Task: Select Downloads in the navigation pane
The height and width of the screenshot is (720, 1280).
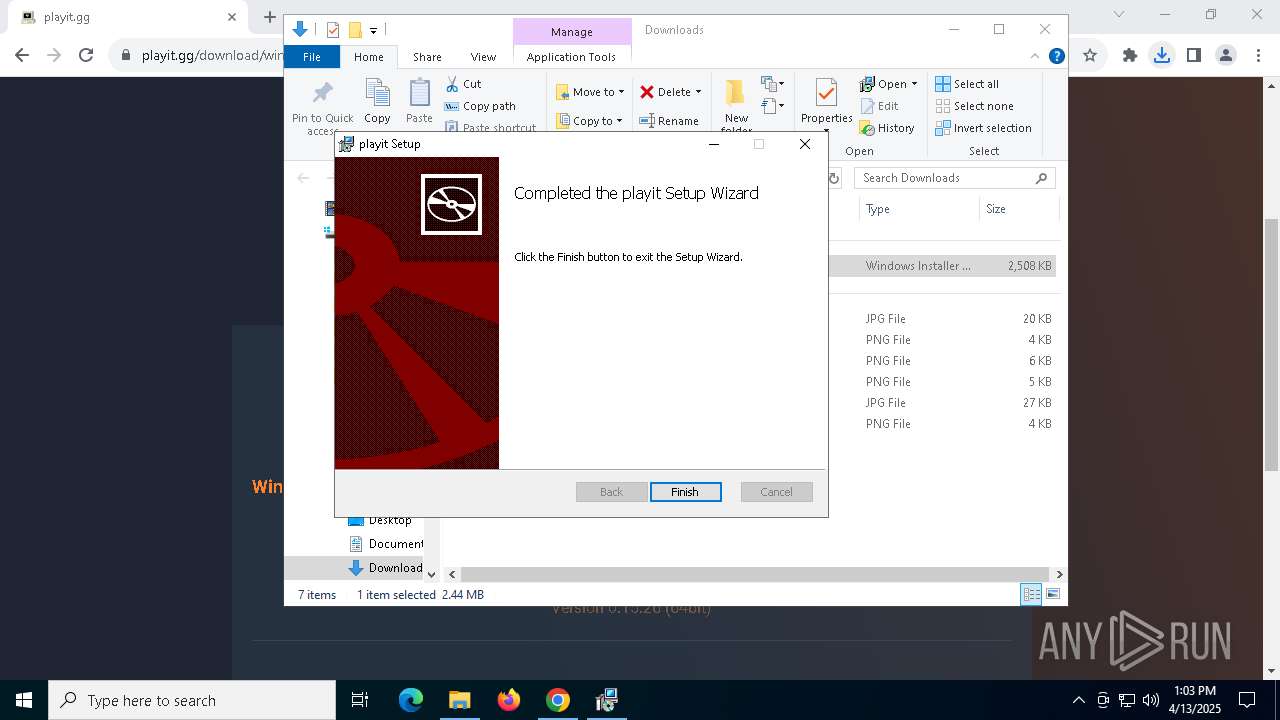Action: click(386, 568)
